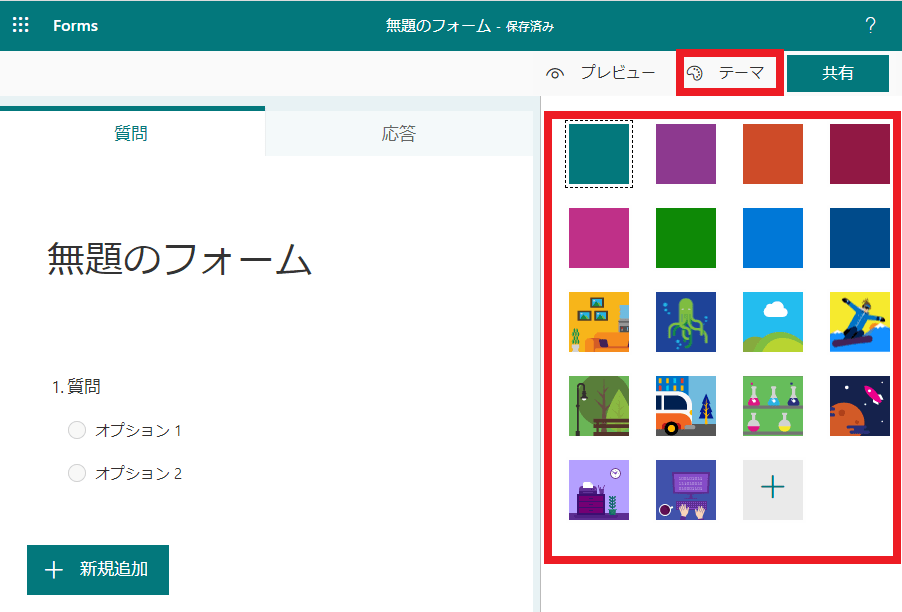Click the 新規追加 add new button
This screenshot has height=612, width=902.
(x=98, y=569)
